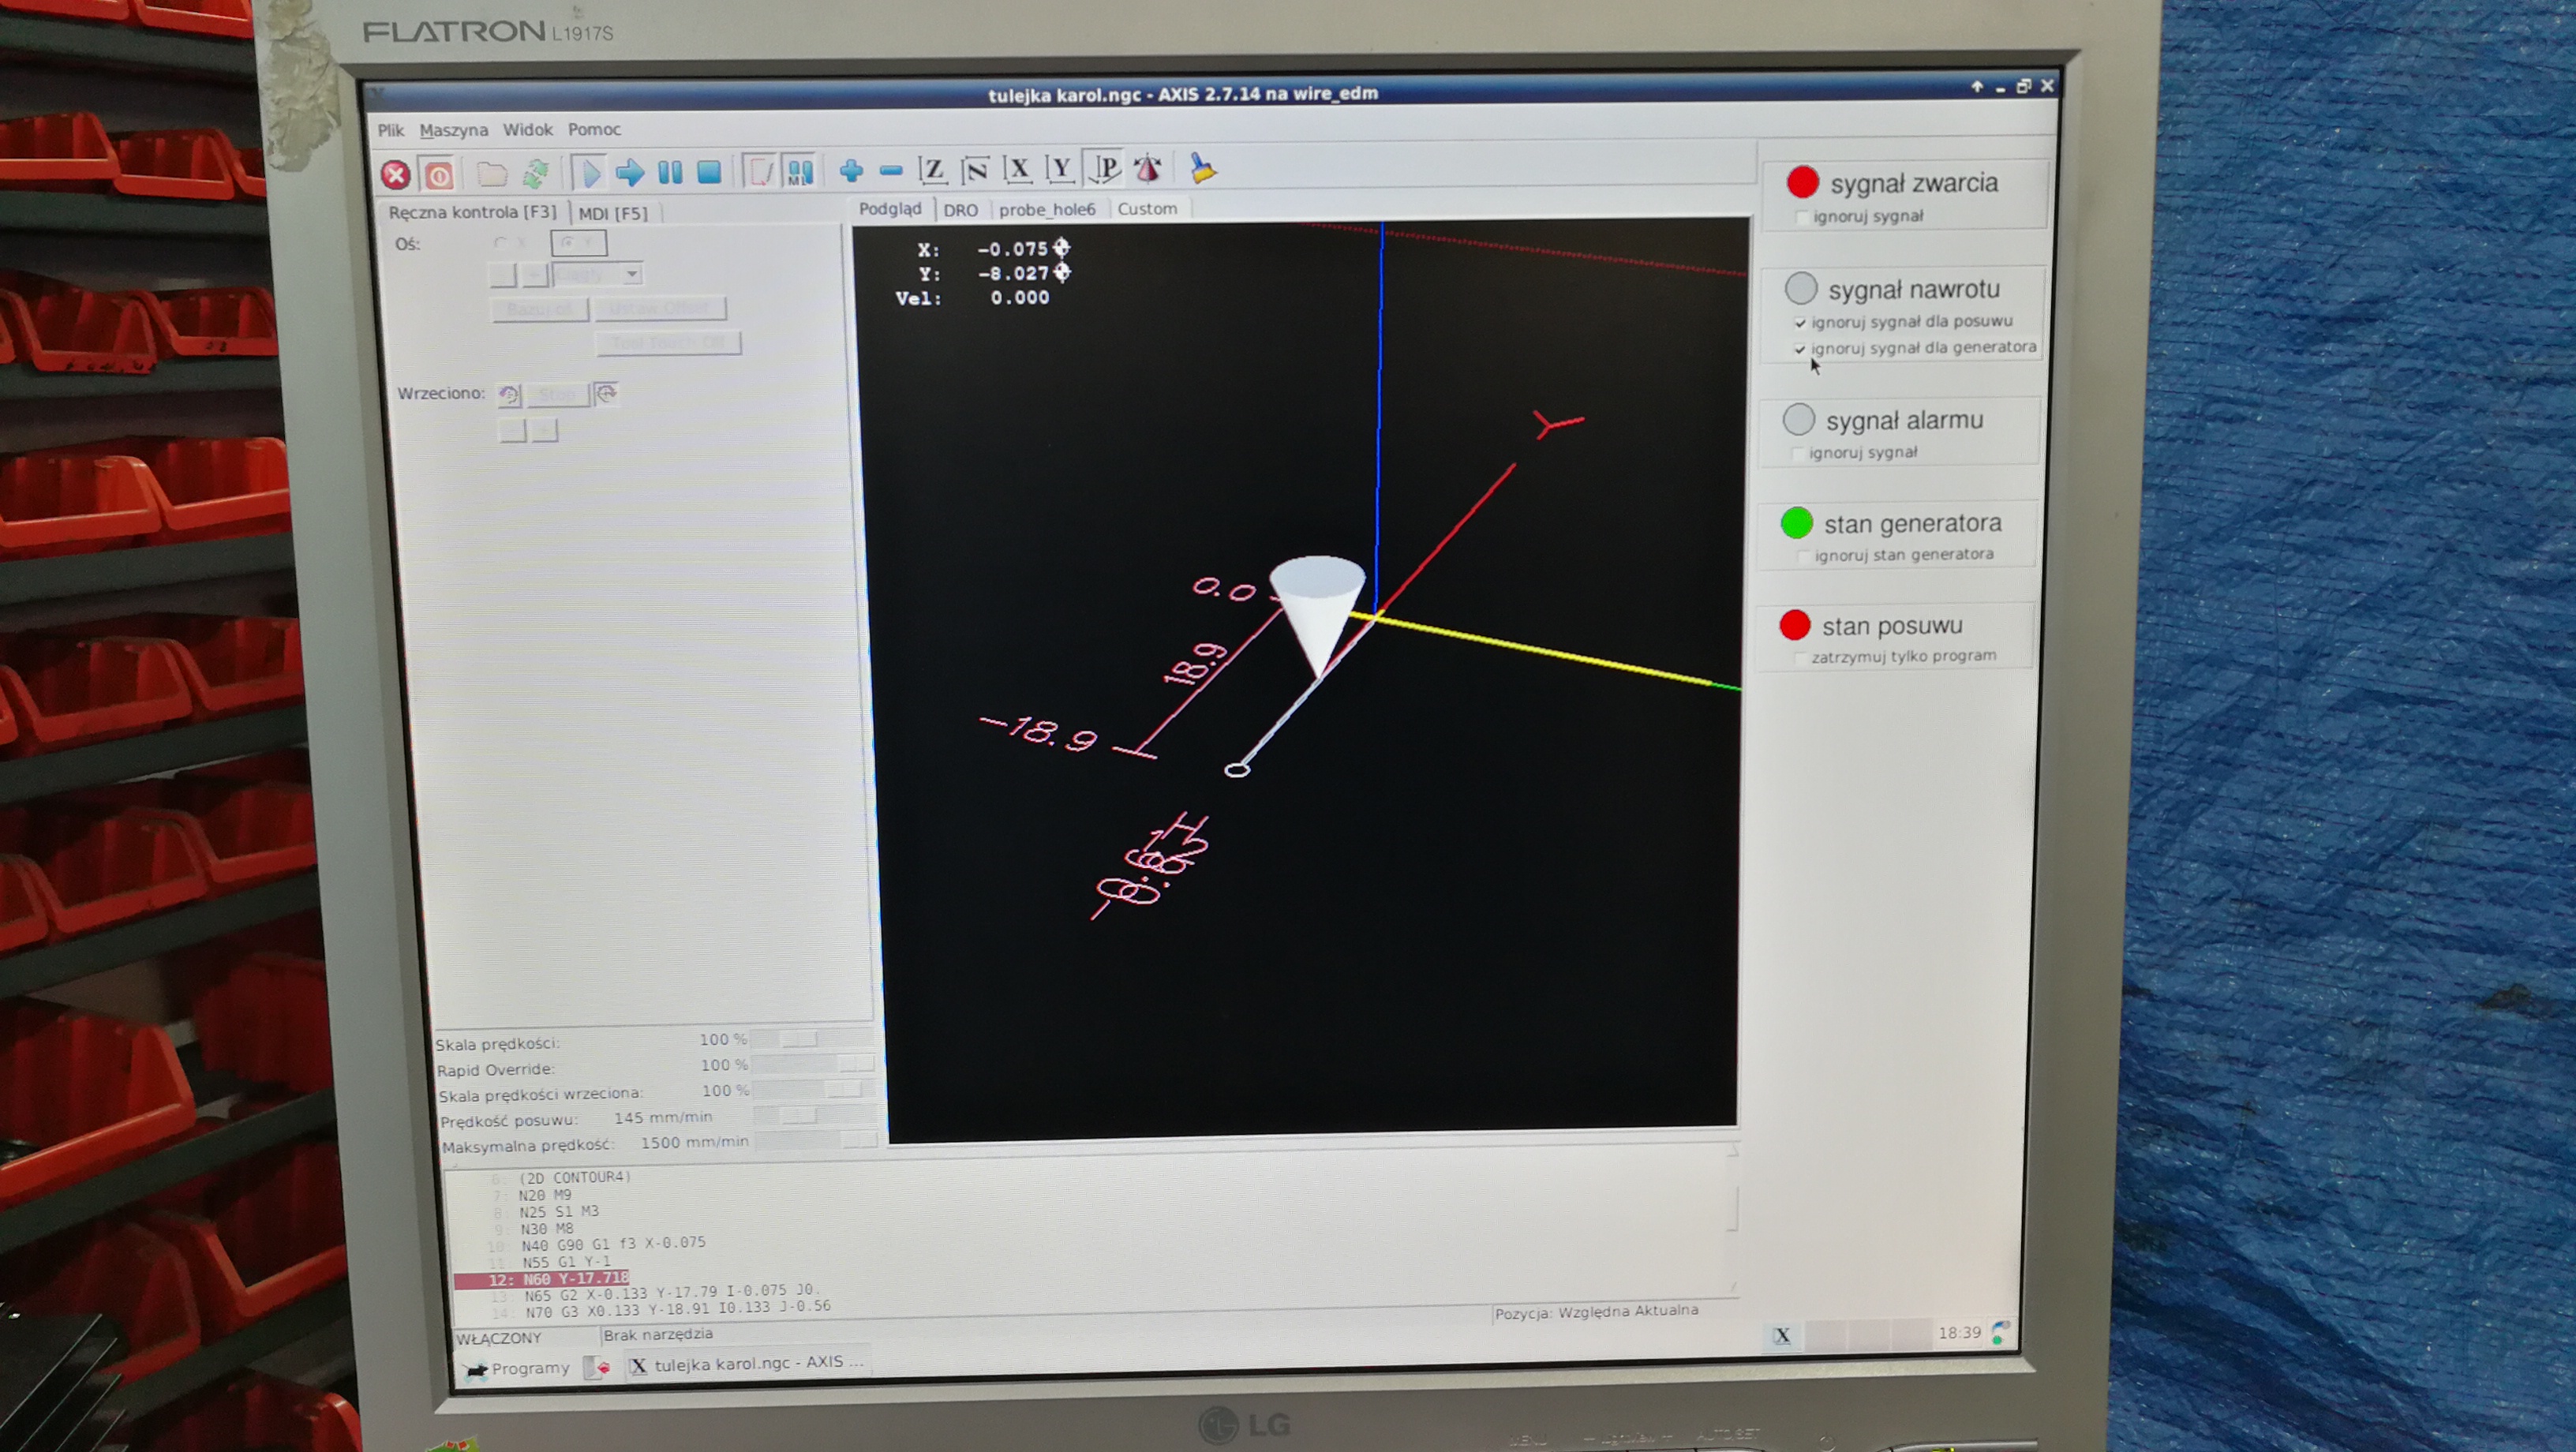Clear live plot with the brush icon

1203,167
